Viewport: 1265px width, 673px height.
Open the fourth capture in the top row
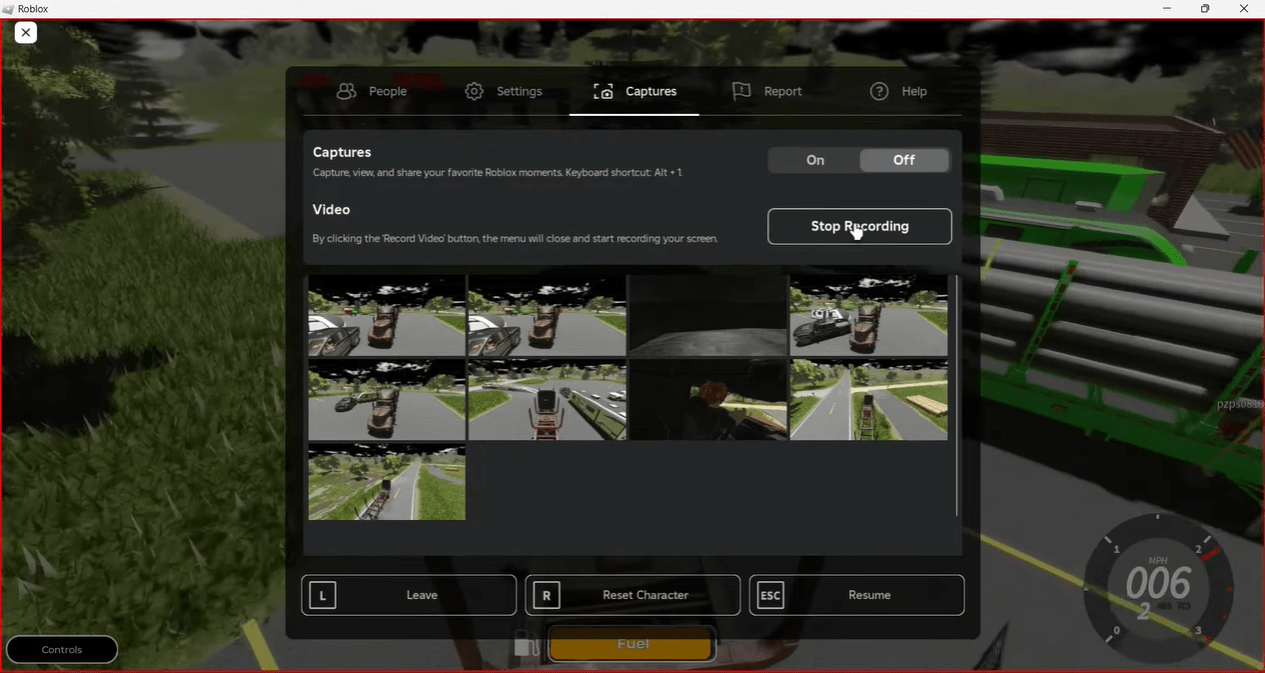coord(869,316)
